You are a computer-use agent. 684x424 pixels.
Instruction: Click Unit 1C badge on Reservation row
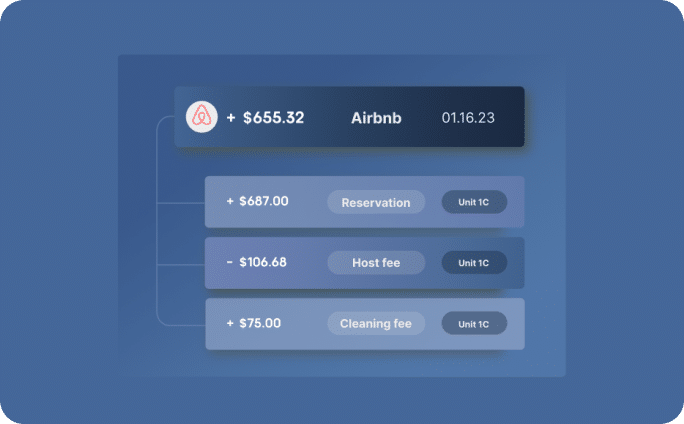pos(474,202)
